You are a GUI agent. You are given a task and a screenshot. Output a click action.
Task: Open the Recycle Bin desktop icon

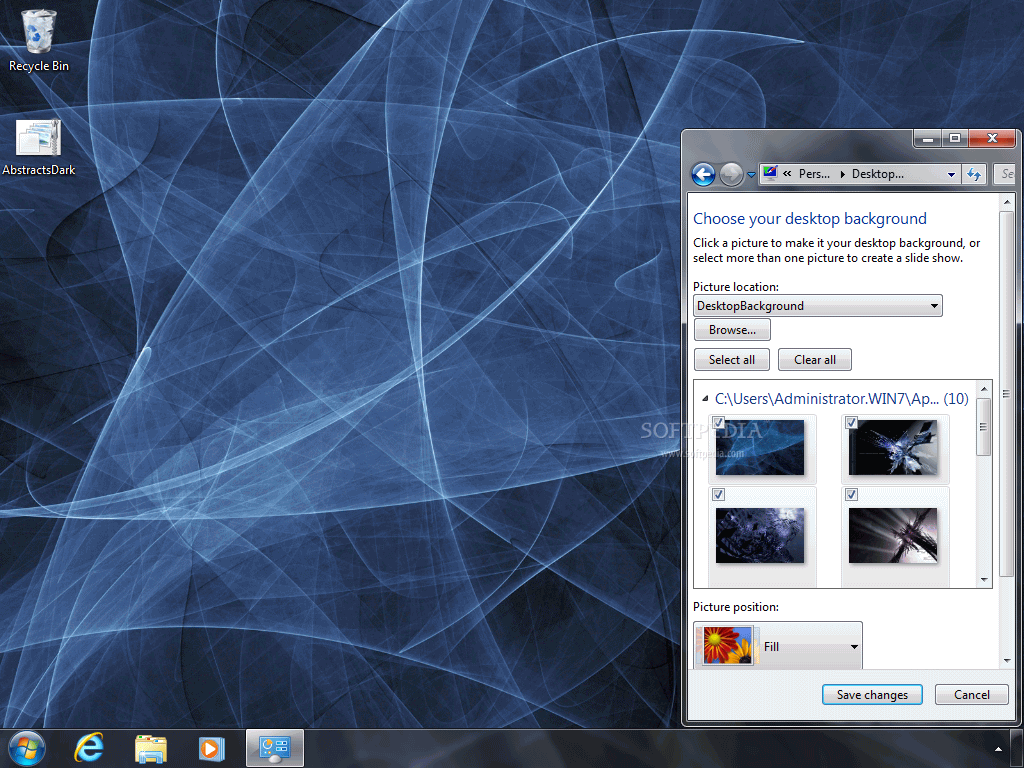pyautogui.click(x=39, y=40)
